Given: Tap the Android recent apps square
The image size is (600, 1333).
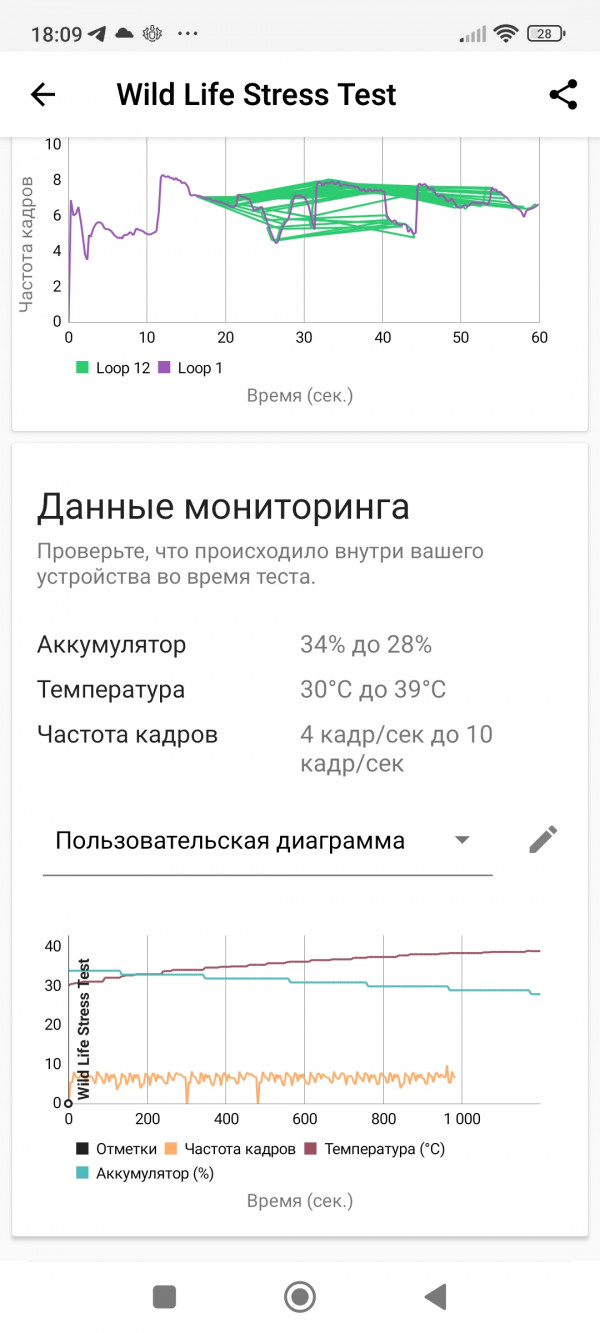Looking at the screenshot, I should 164,1297.
